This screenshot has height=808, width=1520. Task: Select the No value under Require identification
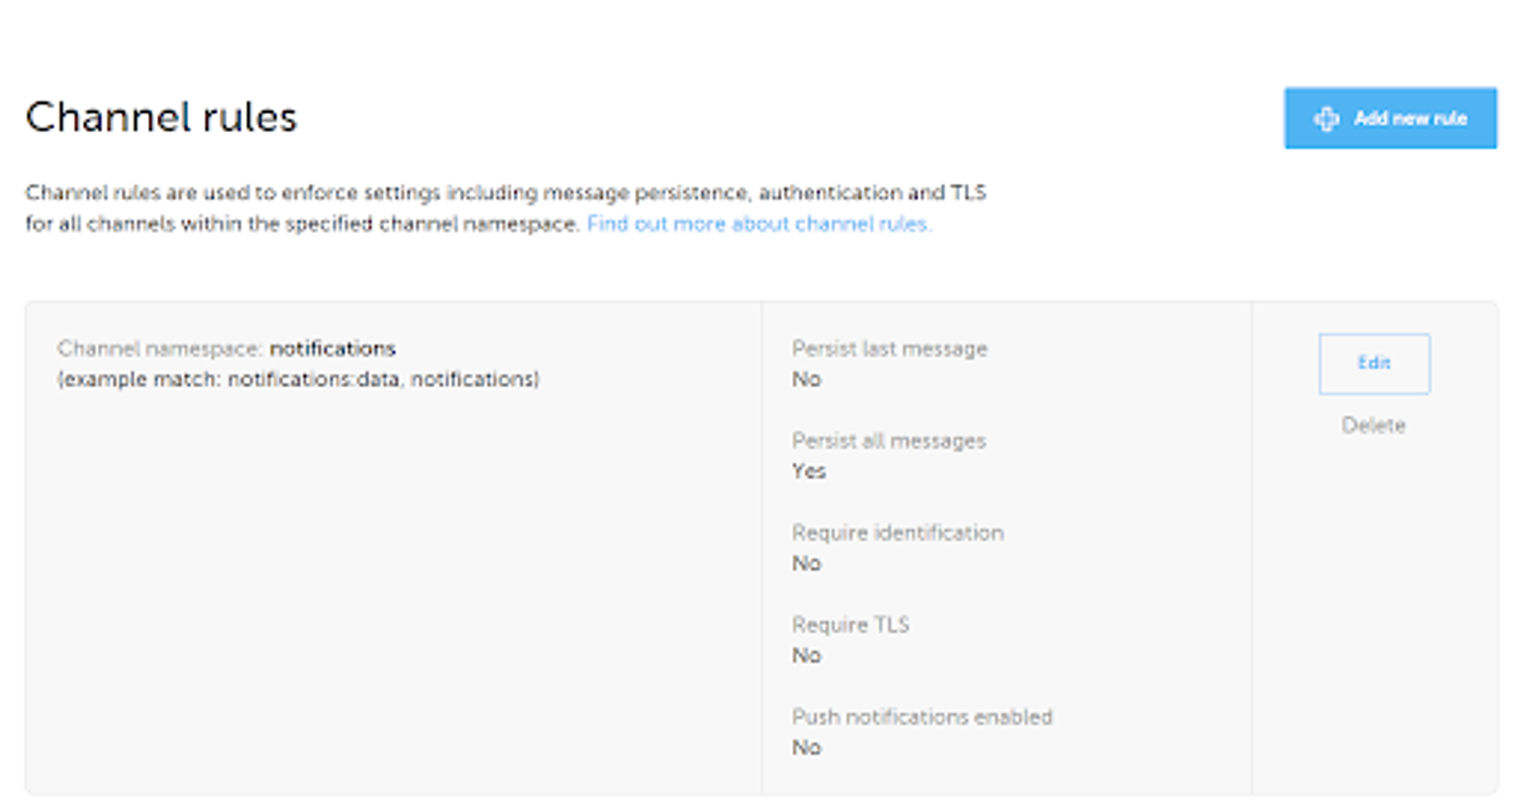pyautogui.click(x=807, y=563)
